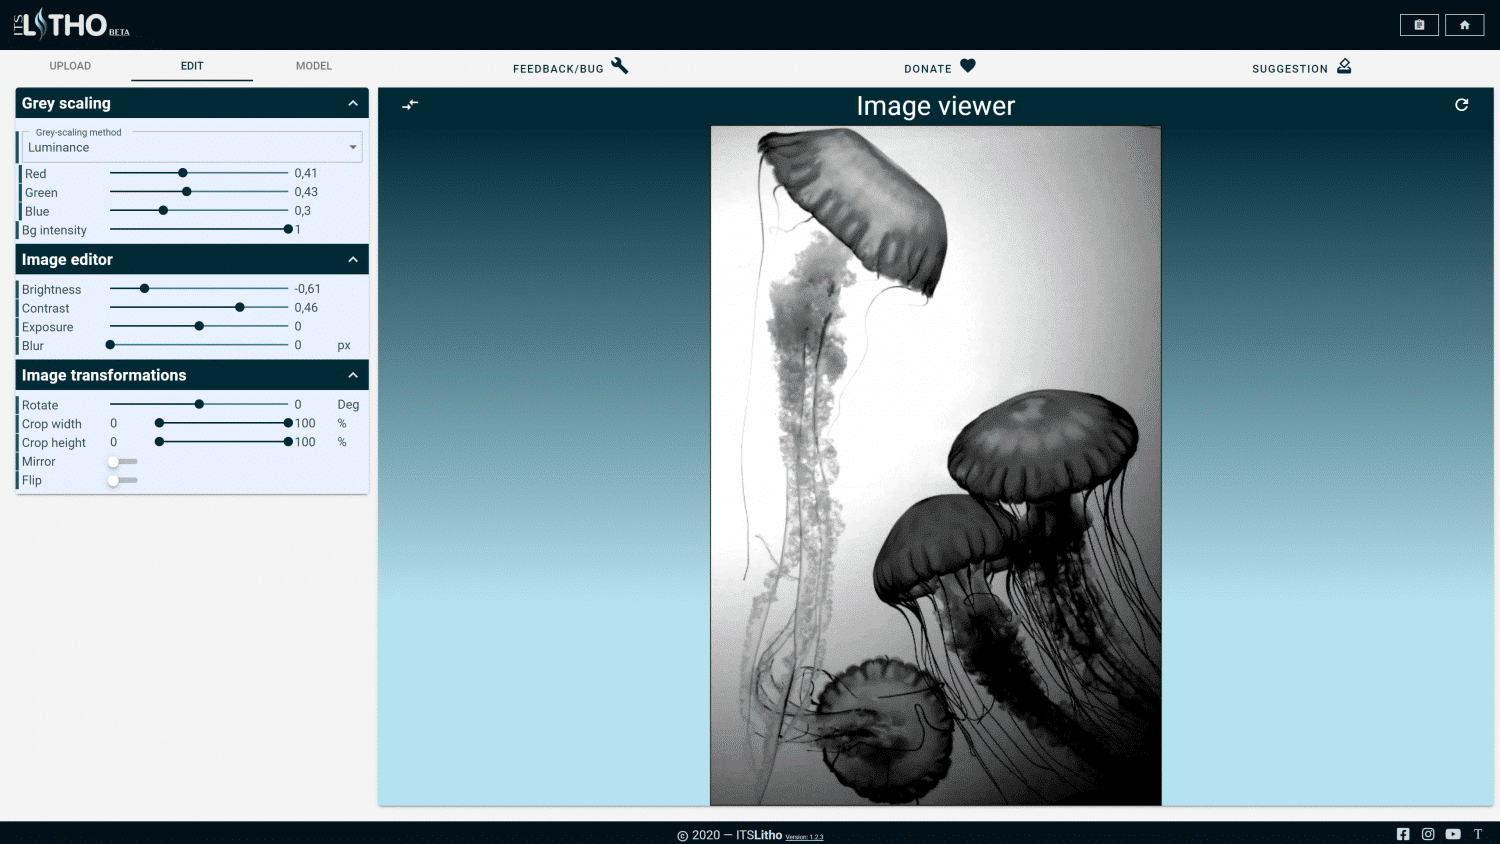The image size is (1500, 844).
Task: Collapse the Image transformations panel
Action: coord(352,374)
